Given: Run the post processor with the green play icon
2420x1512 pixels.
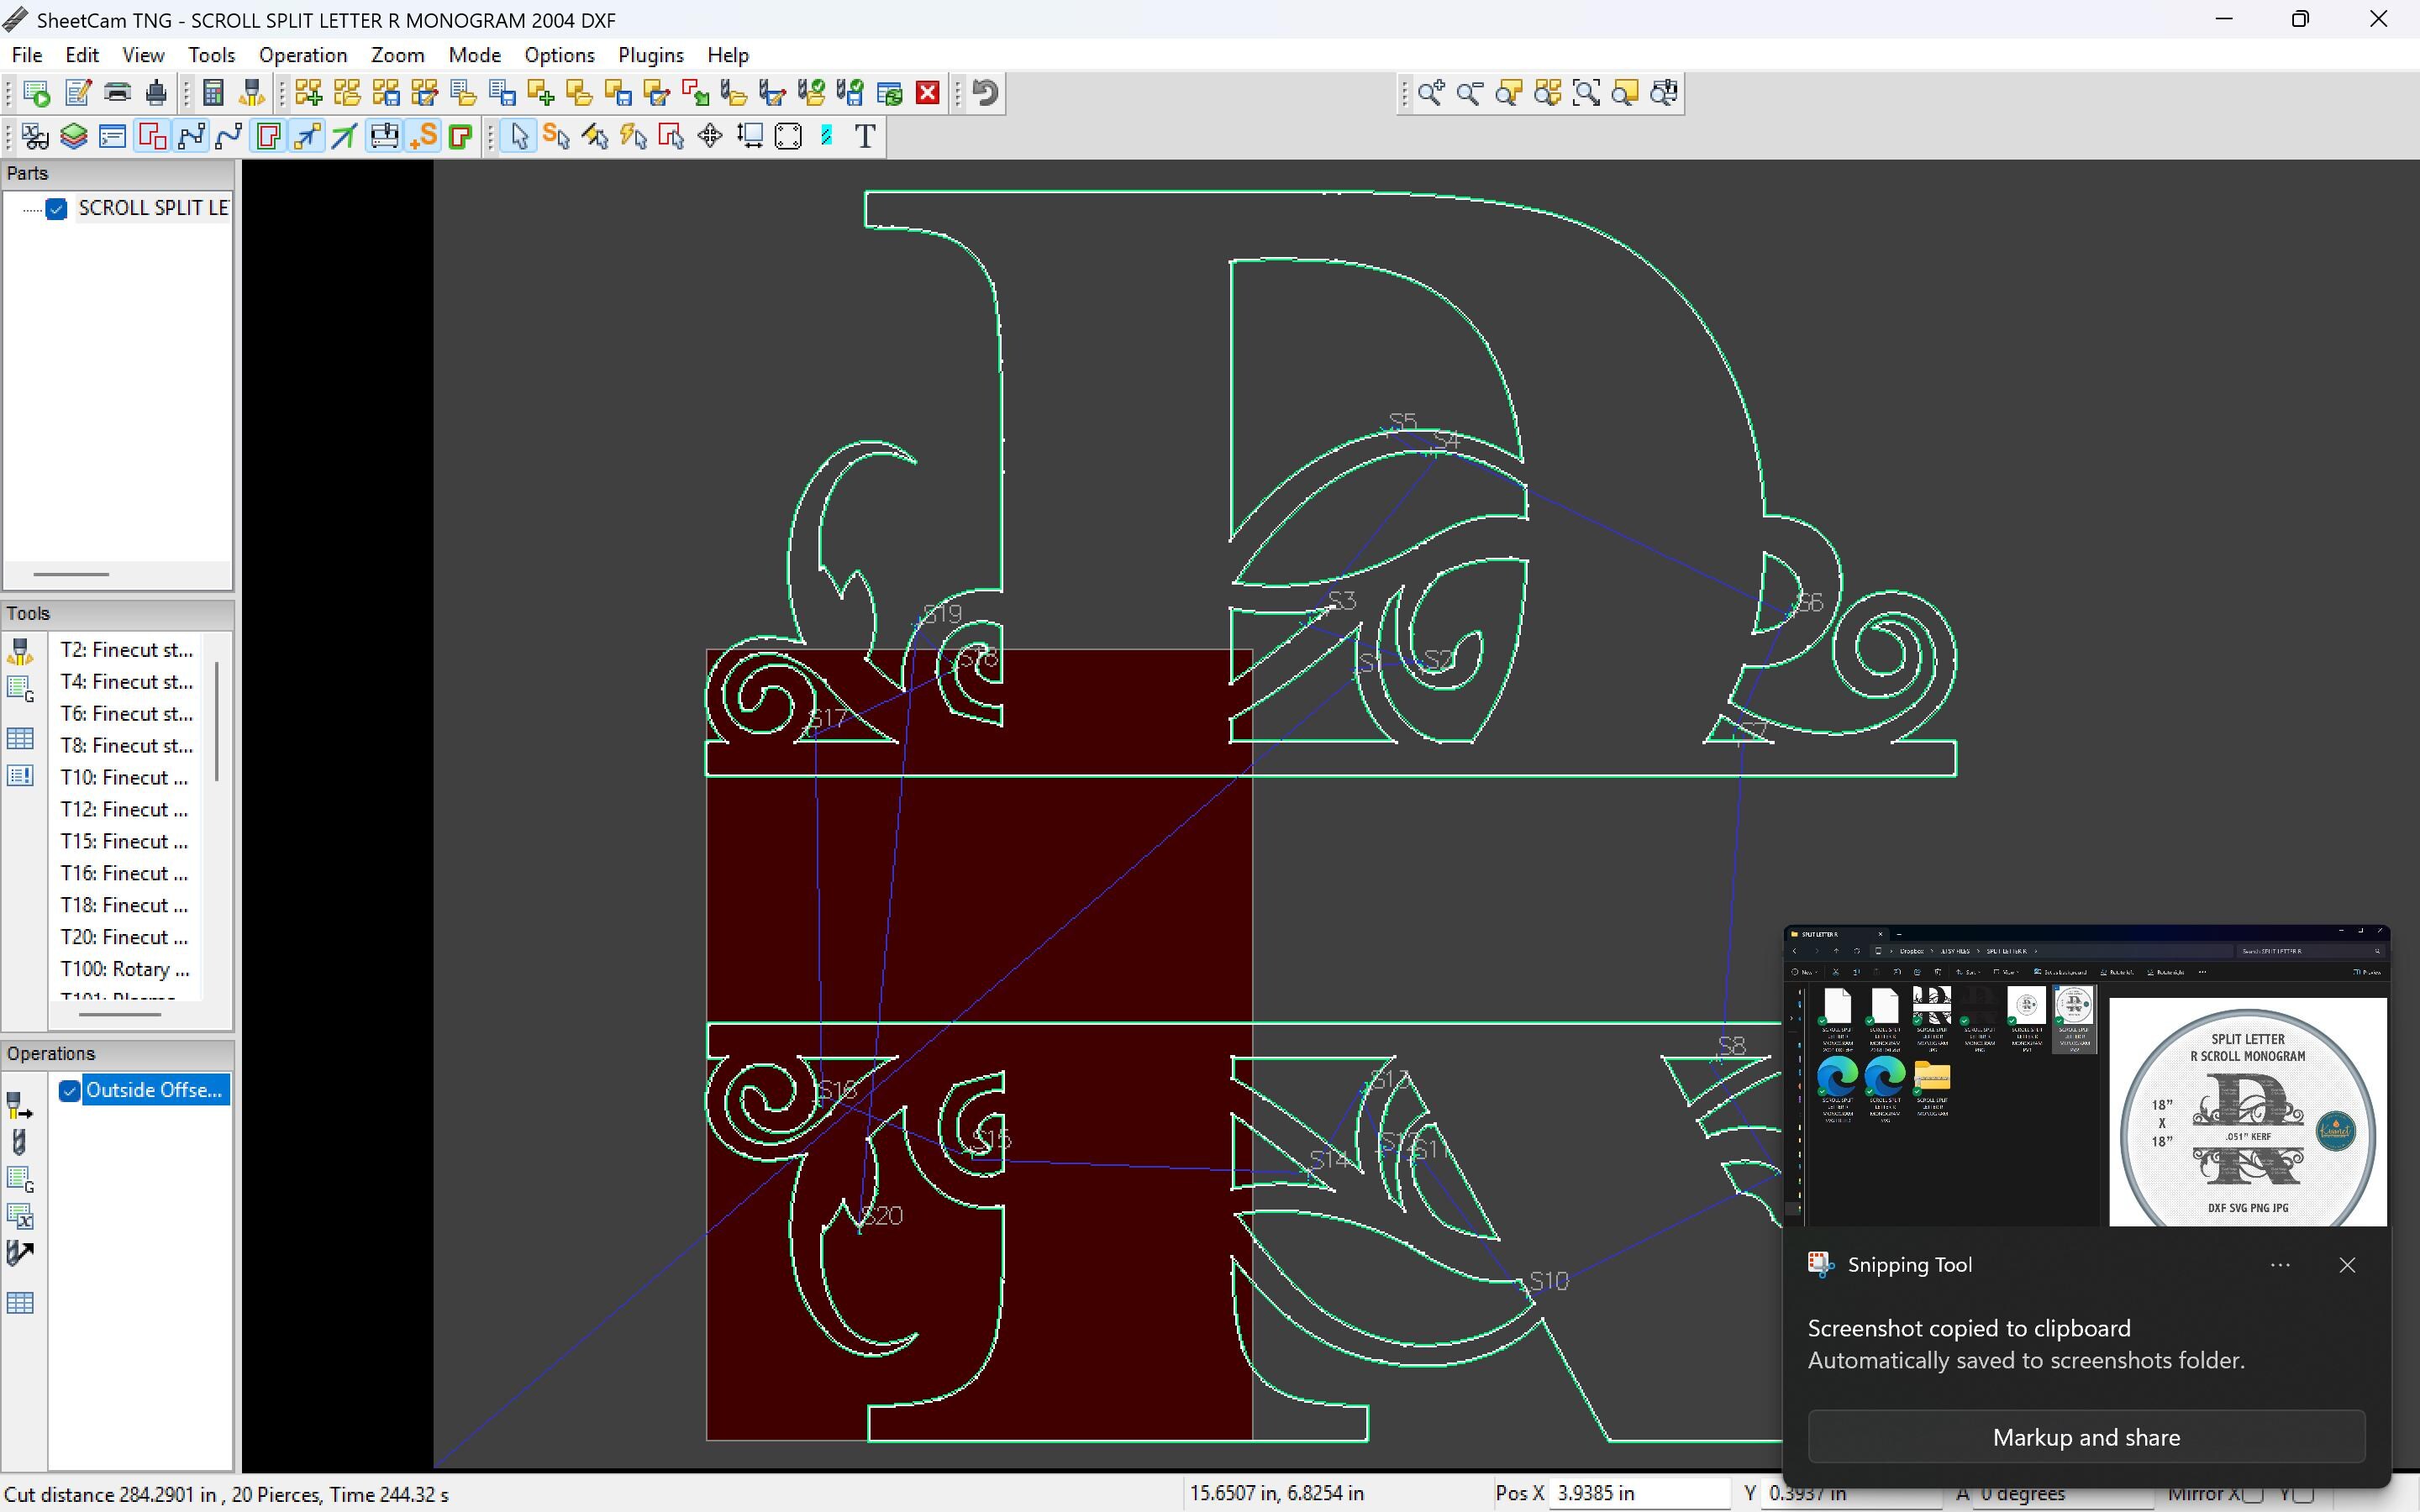Looking at the screenshot, I should pos(36,92).
